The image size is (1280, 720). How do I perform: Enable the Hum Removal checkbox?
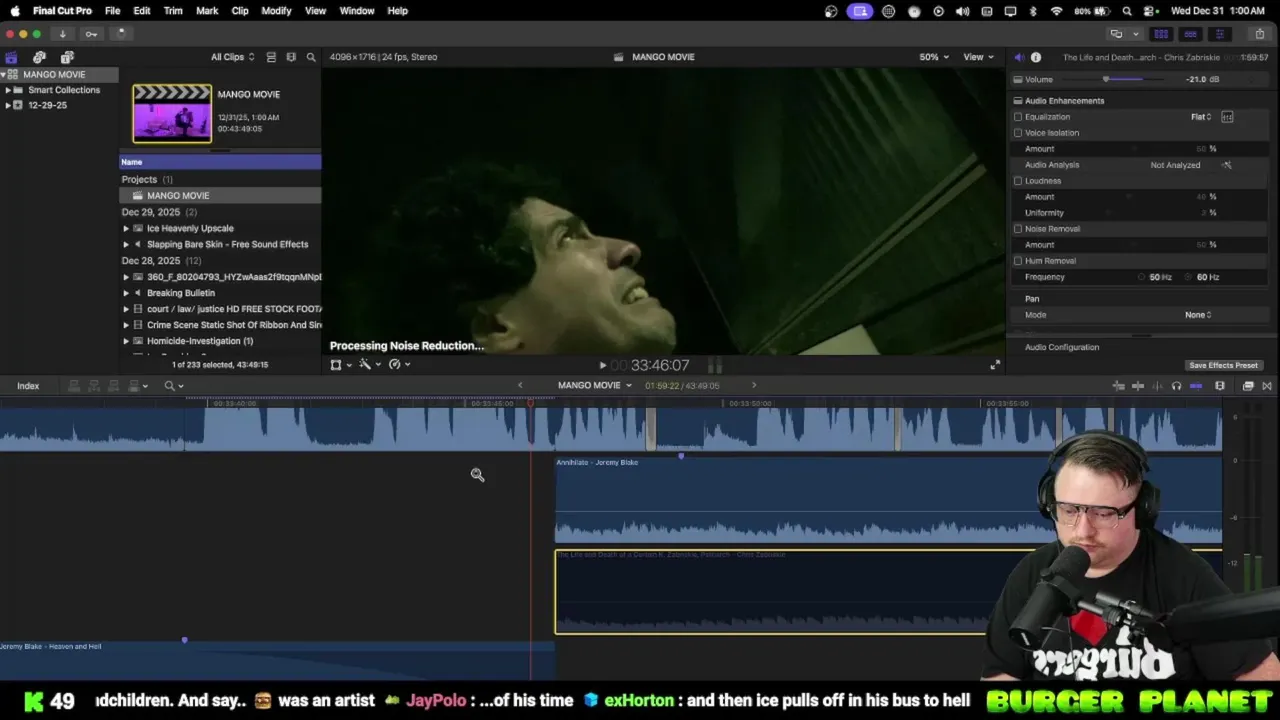(x=1018, y=261)
